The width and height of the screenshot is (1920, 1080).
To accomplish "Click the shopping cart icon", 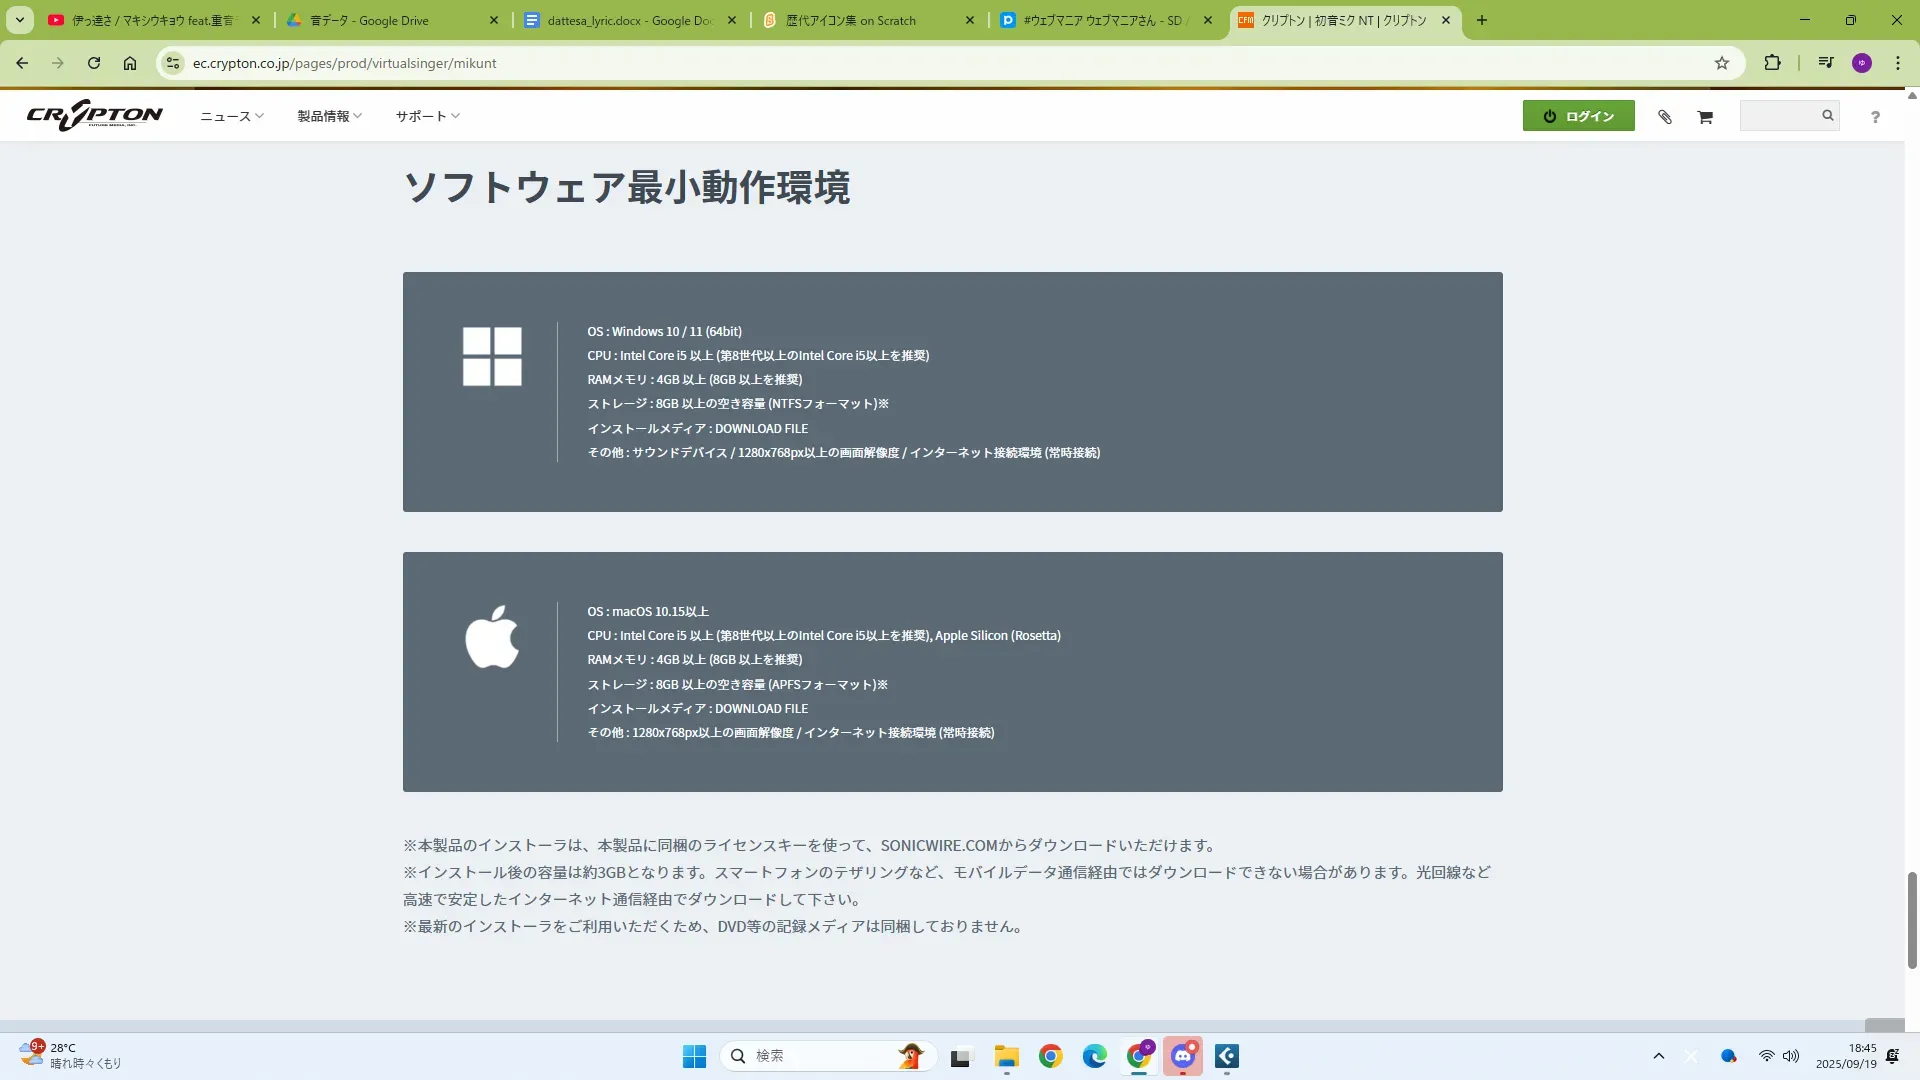I will [x=1705, y=117].
